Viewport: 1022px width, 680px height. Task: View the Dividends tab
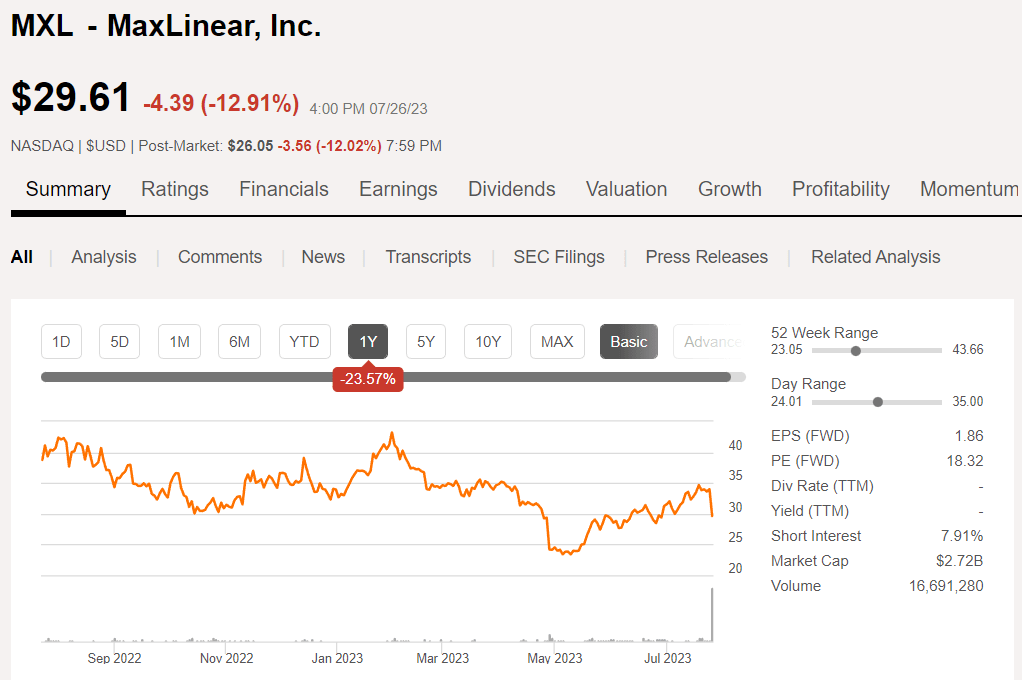511,189
